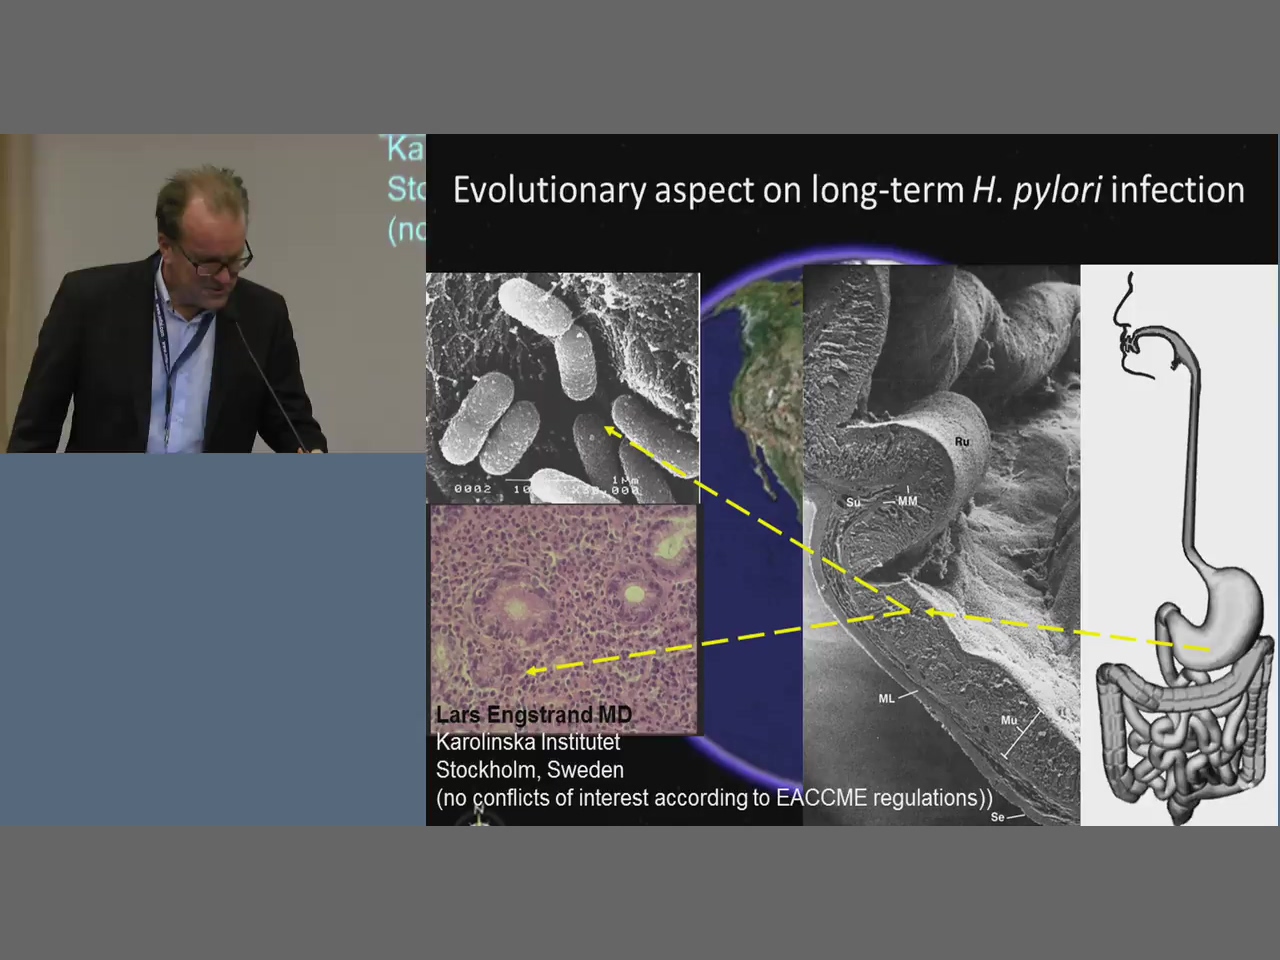Click the digestive tract anatomy diagram
The width and height of the screenshot is (1280, 960).
[x=1179, y=545]
